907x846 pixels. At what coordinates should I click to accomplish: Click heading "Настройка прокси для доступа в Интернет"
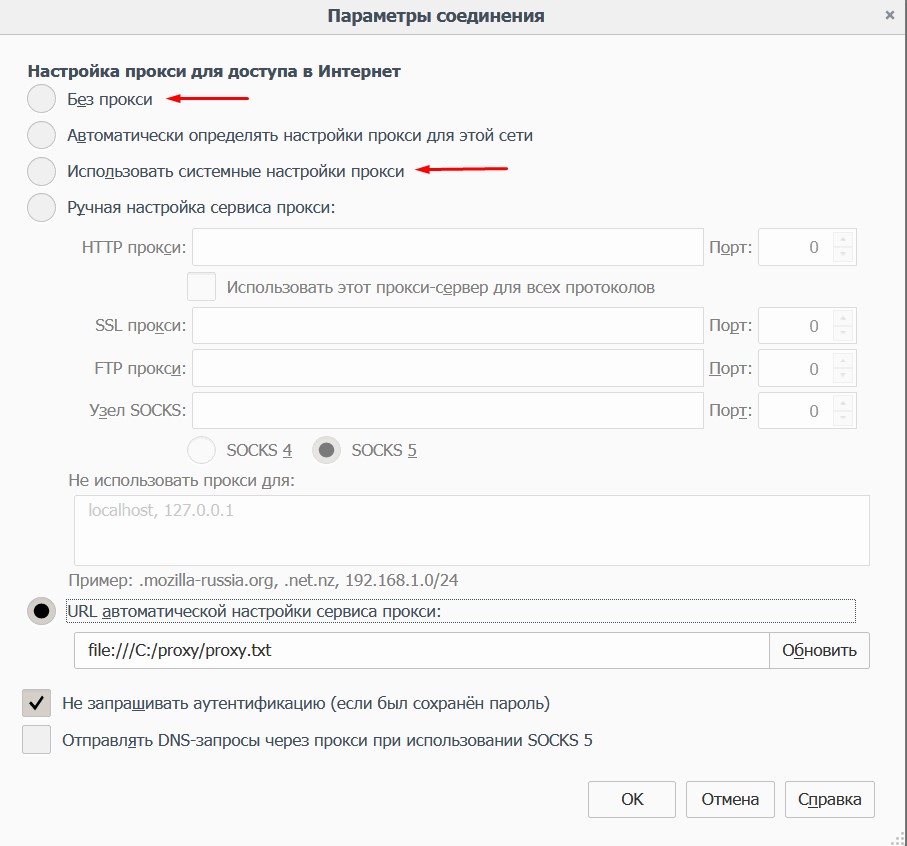214,71
